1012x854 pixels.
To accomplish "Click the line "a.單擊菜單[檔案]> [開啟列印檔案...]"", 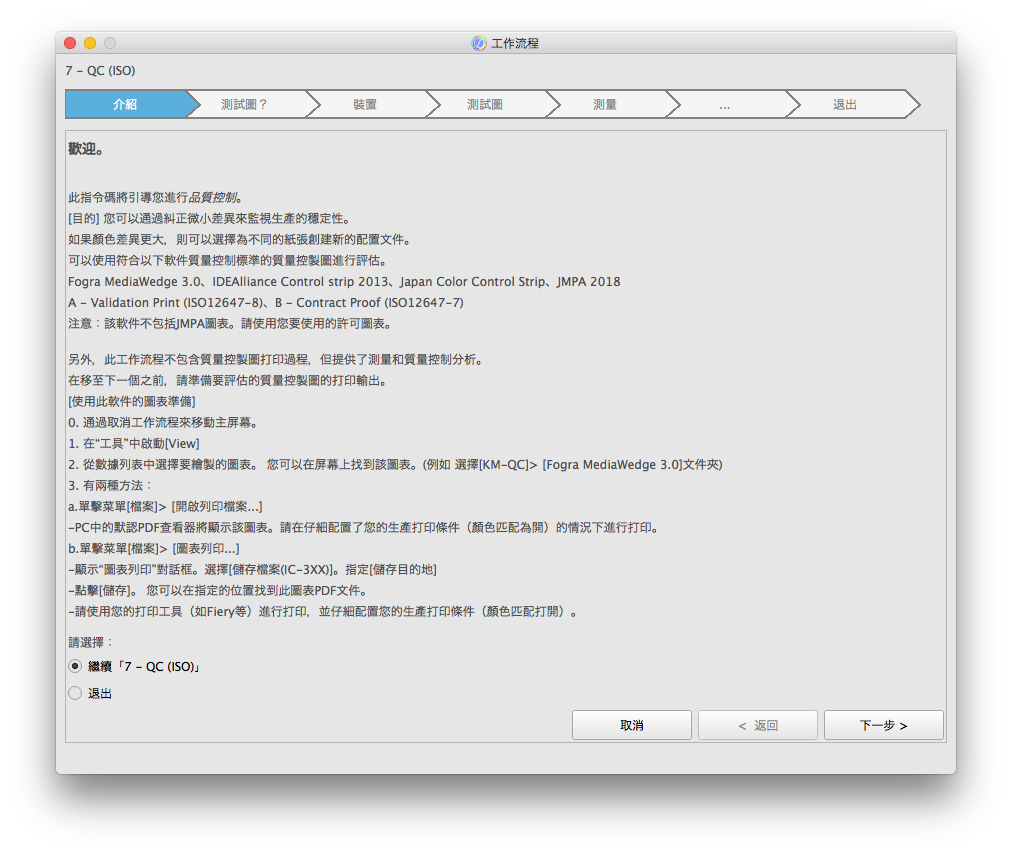I will point(165,507).
